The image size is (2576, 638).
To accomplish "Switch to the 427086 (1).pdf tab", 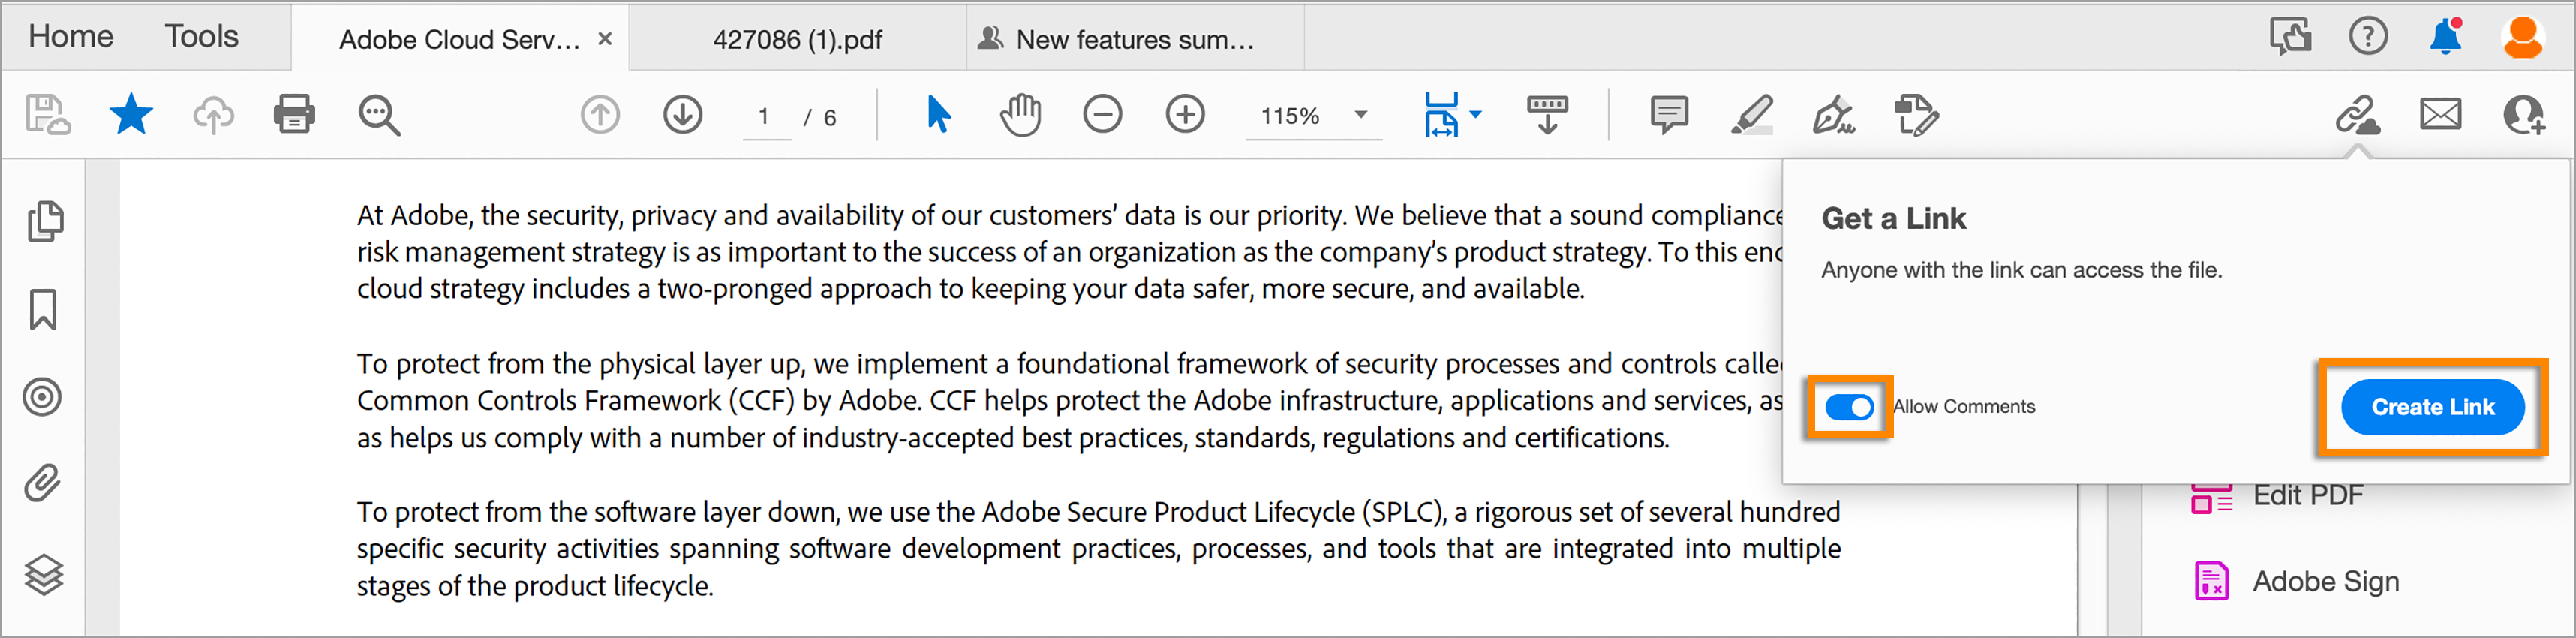I will [x=797, y=40].
